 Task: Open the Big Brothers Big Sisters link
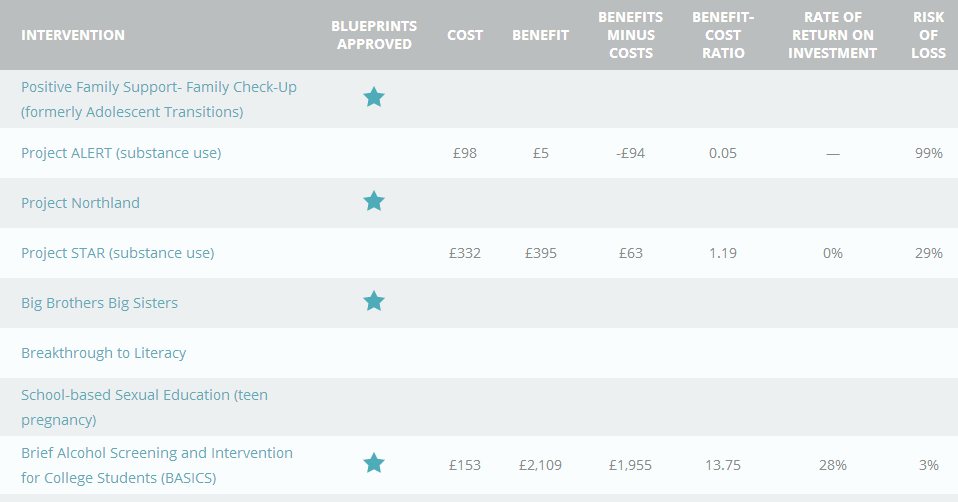pos(100,303)
